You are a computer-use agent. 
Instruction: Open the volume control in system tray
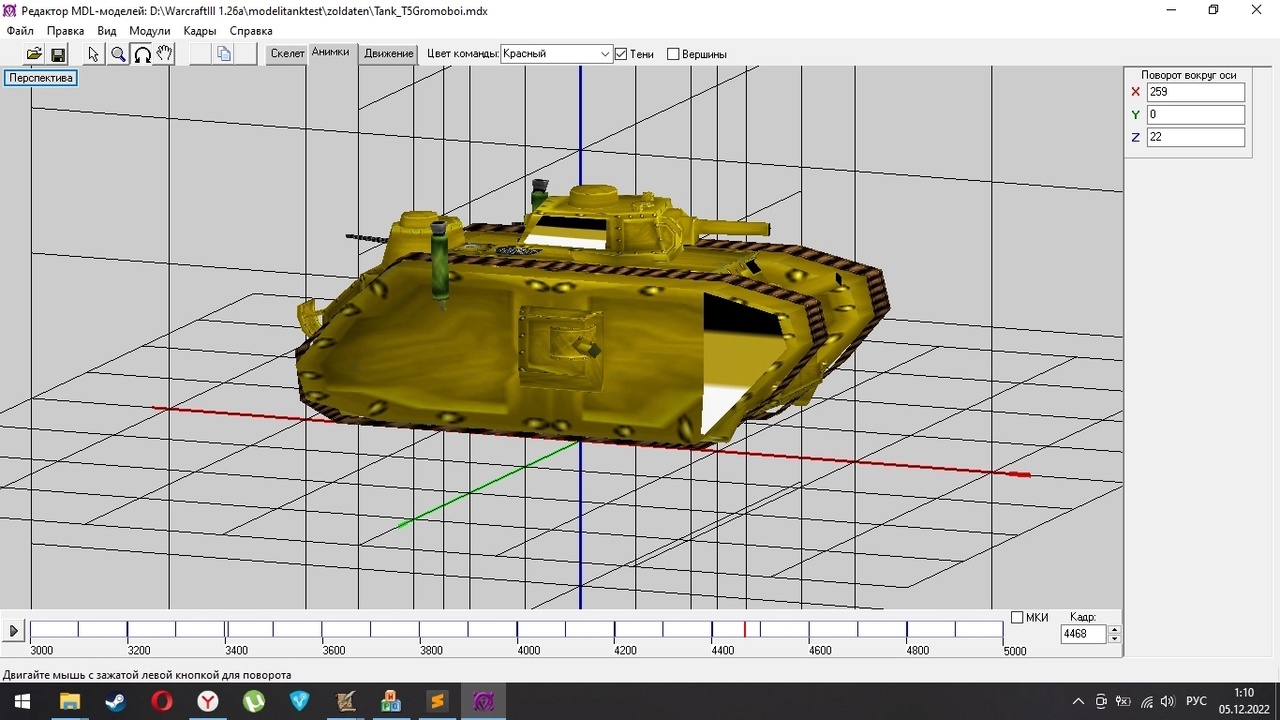click(x=1167, y=702)
